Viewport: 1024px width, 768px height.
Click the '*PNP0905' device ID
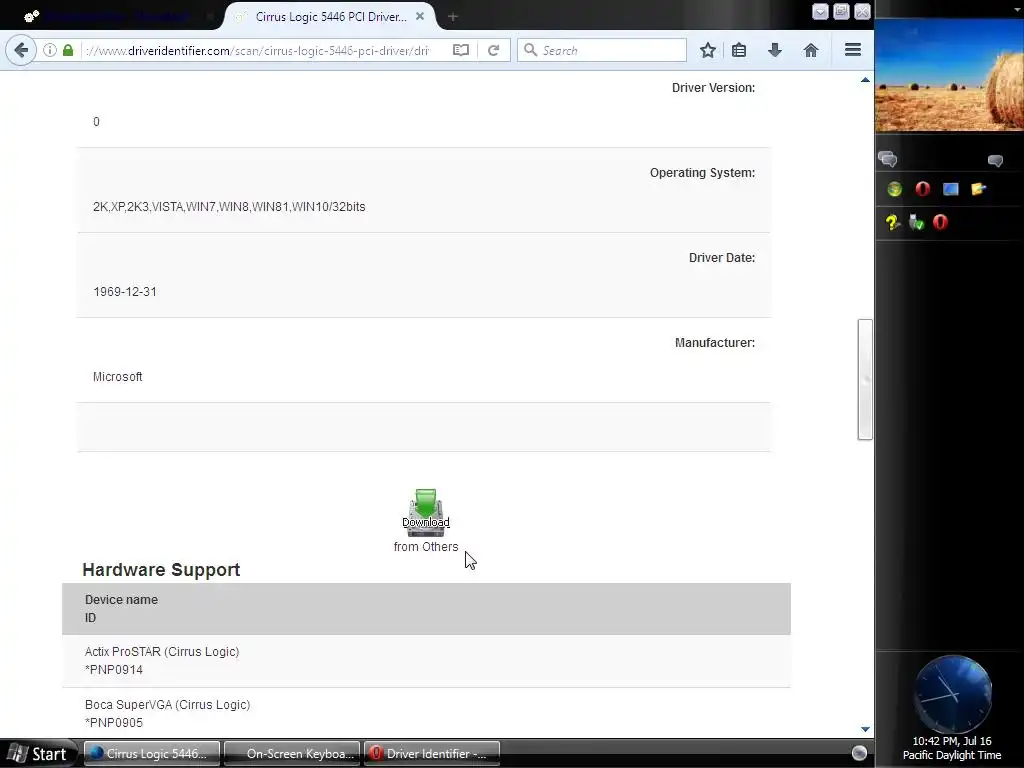tap(114, 722)
